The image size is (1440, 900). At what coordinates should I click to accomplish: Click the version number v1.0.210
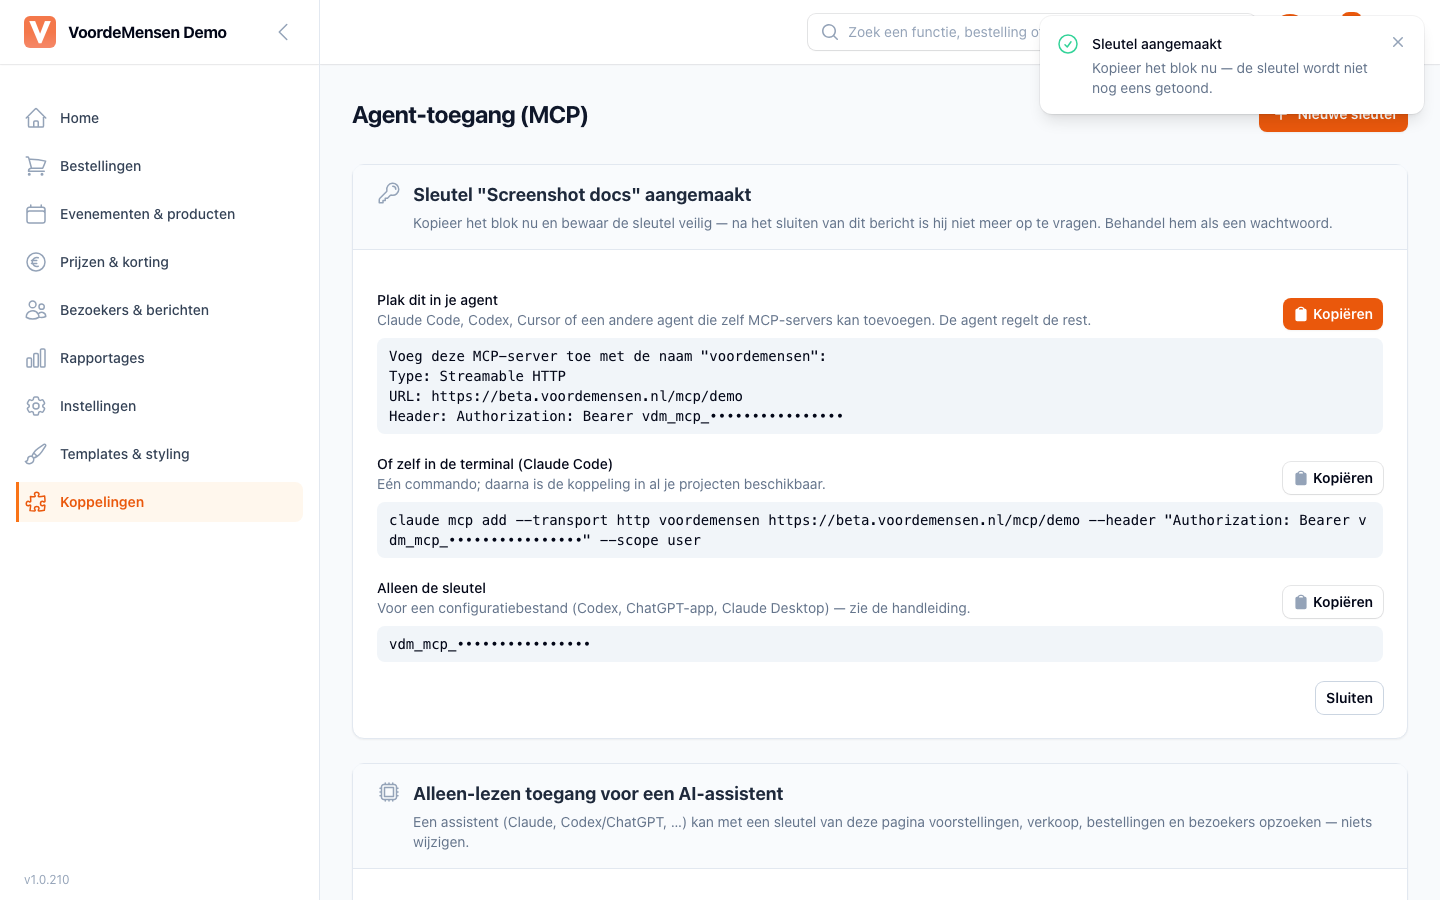click(x=47, y=880)
